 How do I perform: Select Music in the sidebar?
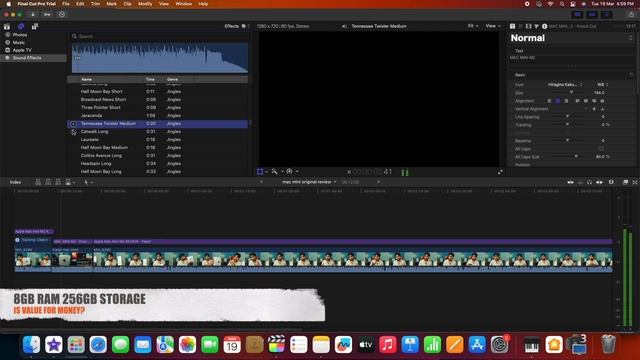[x=19, y=42]
